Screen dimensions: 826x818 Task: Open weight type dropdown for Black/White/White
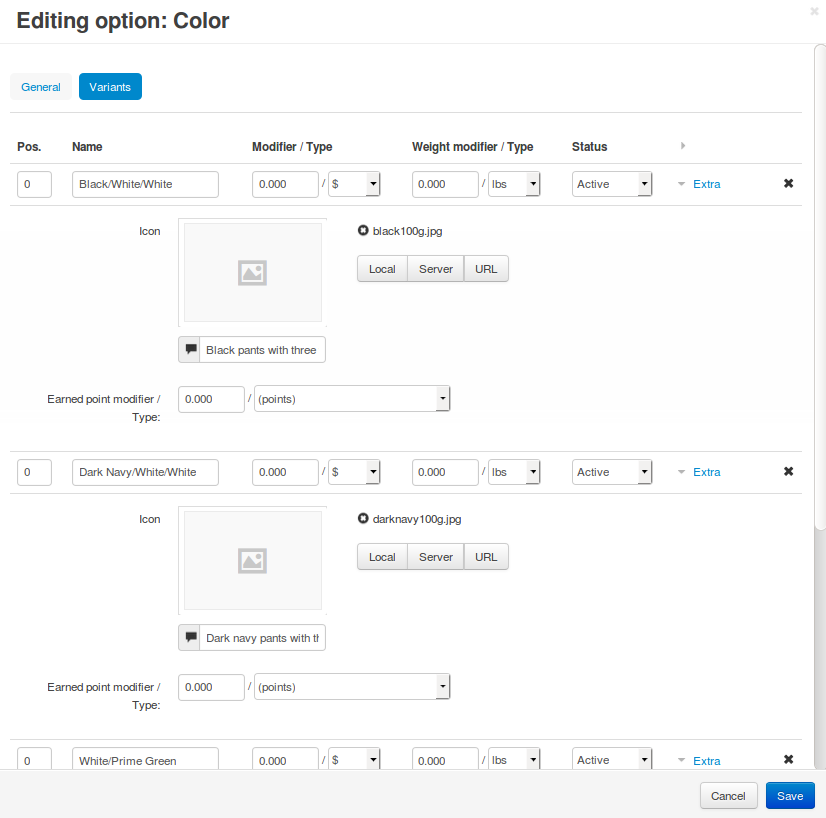[x=514, y=184]
